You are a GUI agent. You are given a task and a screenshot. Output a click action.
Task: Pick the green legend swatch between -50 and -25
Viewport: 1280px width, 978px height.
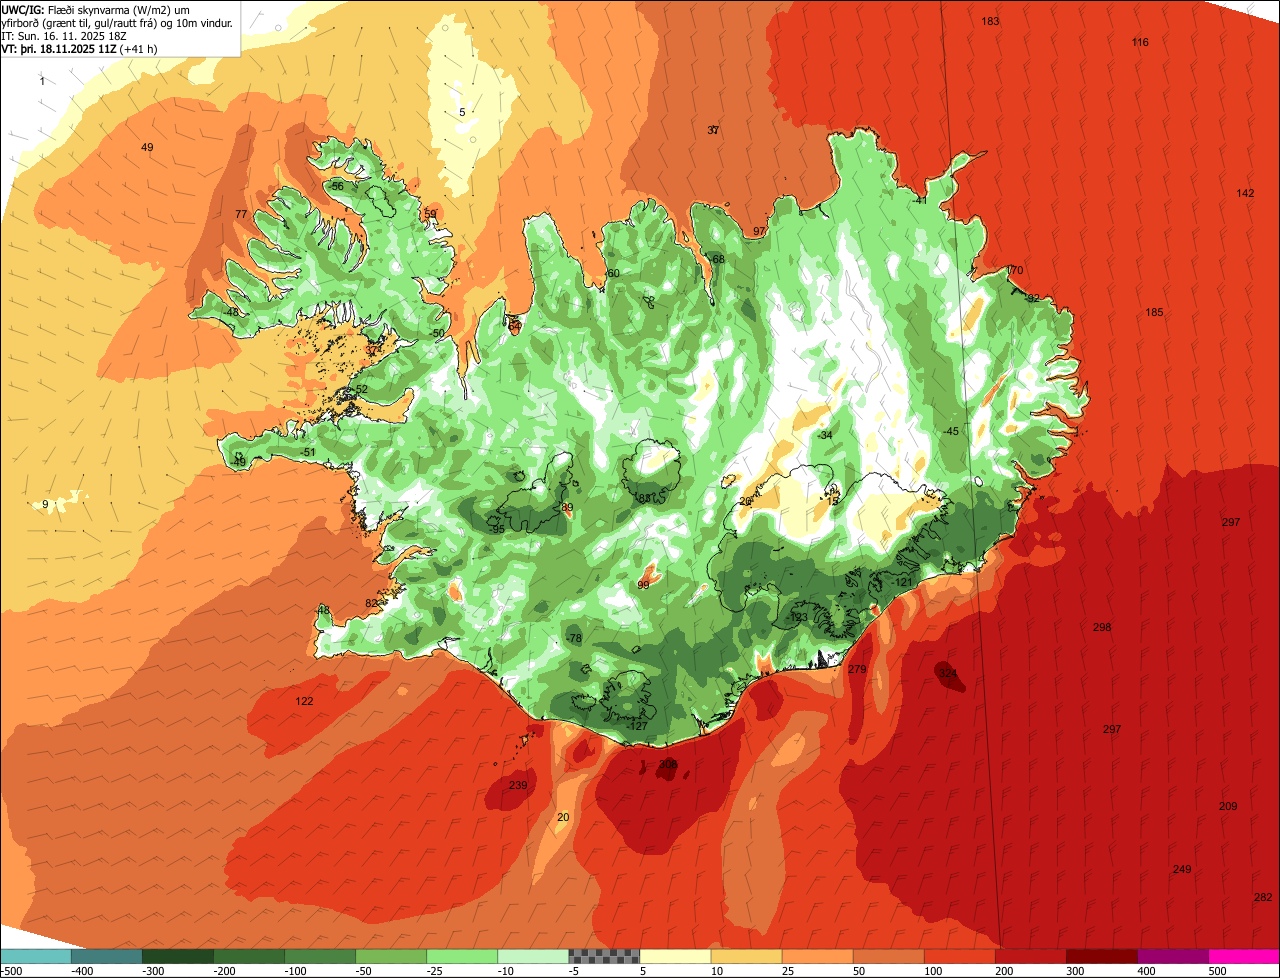[x=391, y=956]
